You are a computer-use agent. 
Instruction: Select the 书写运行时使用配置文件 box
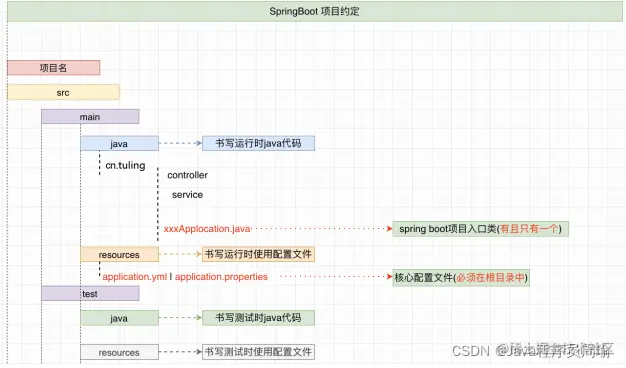(x=258, y=254)
